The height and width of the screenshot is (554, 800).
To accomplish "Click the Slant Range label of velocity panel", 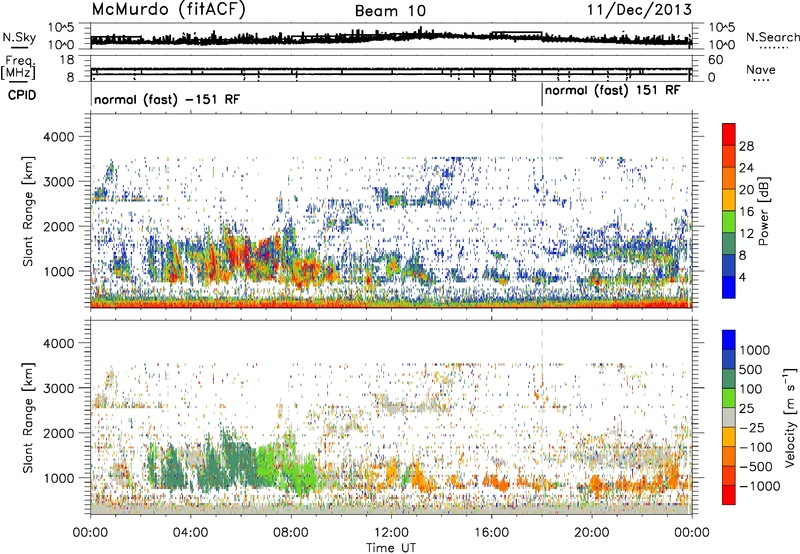I will coord(28,417).
